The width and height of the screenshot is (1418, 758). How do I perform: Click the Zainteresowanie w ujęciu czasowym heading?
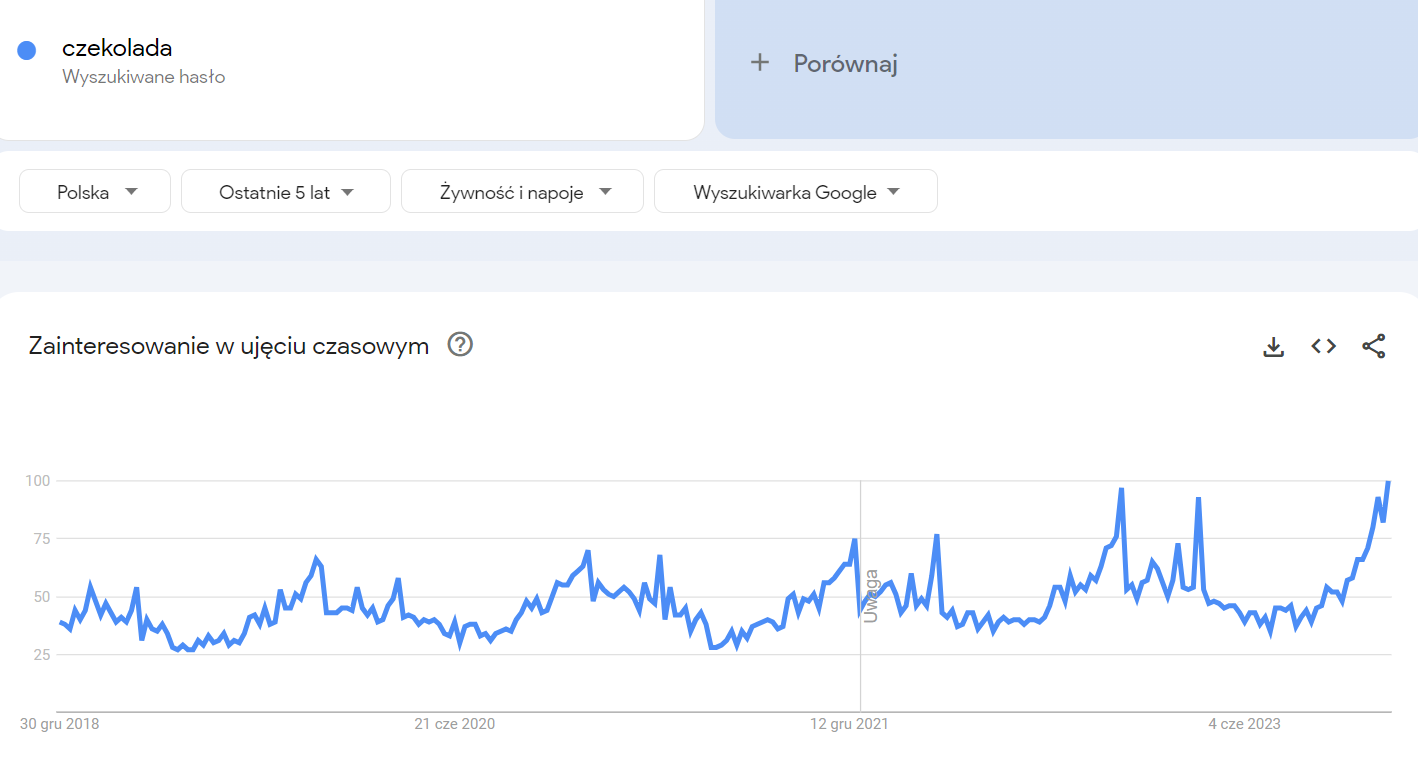[229, 346]
